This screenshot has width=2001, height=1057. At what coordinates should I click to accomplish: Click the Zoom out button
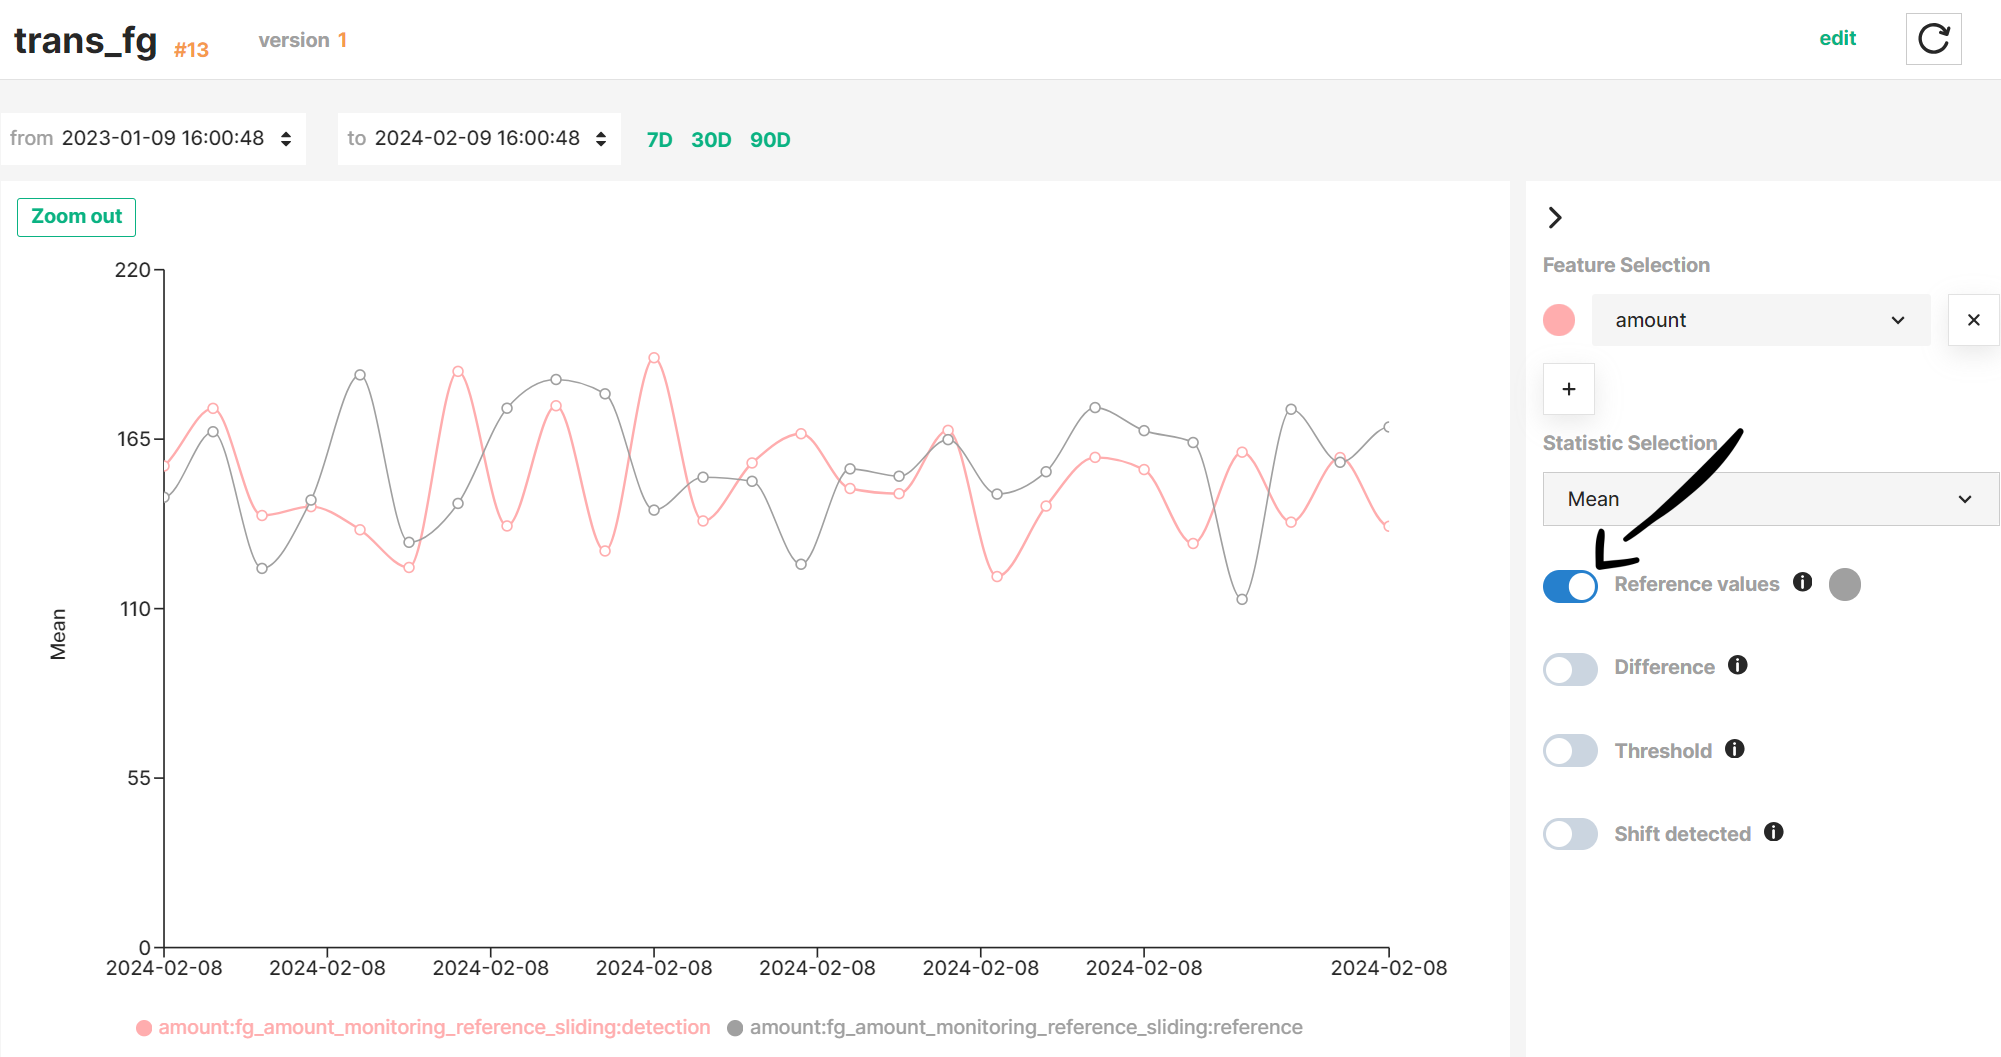pos(76,216)
